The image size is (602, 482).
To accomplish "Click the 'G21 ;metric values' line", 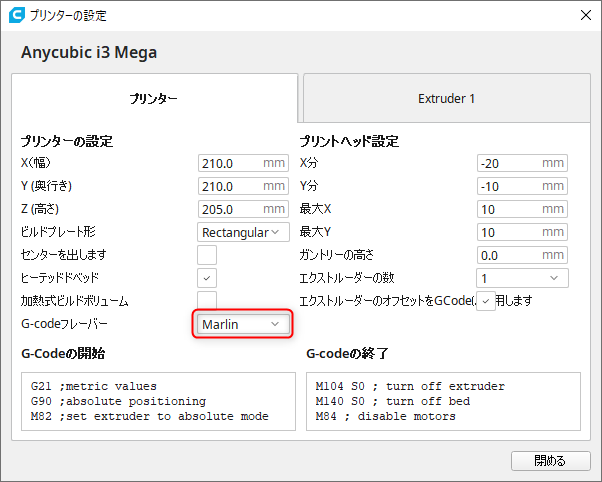I will tap(94, 386).
